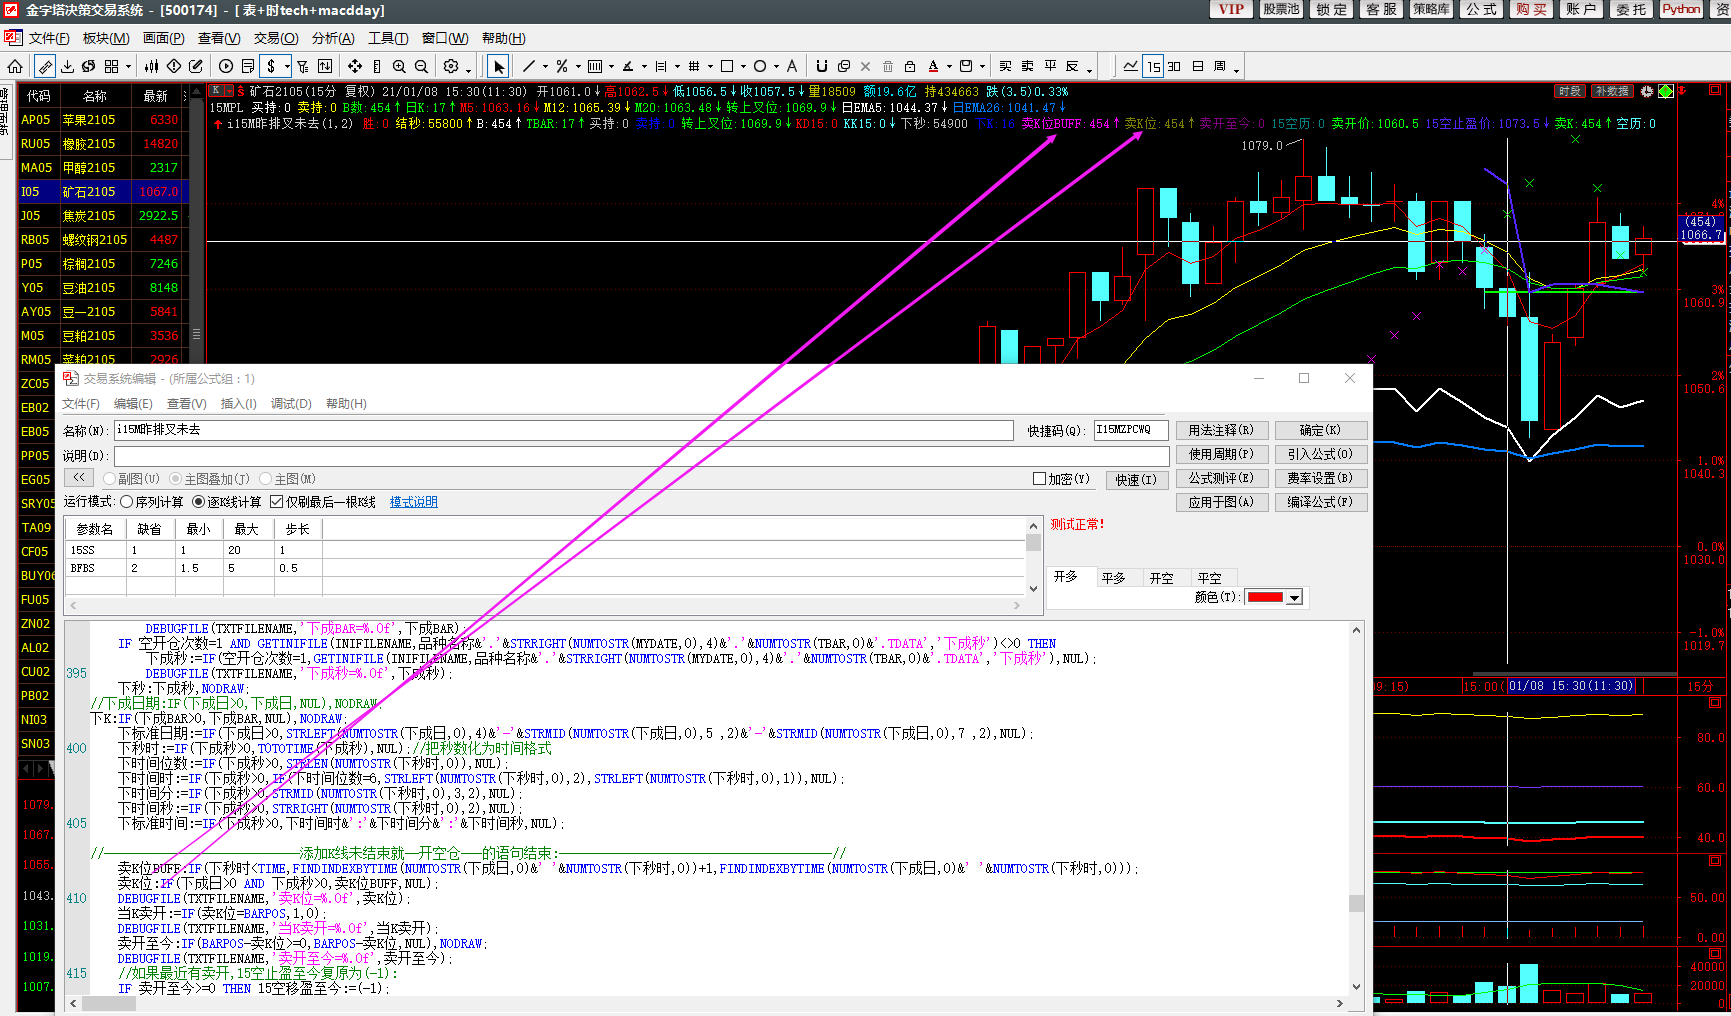Click the 卖 sell toolbar button
The height and width of the screenshot is (1016, 1731).
(1027, 66)
